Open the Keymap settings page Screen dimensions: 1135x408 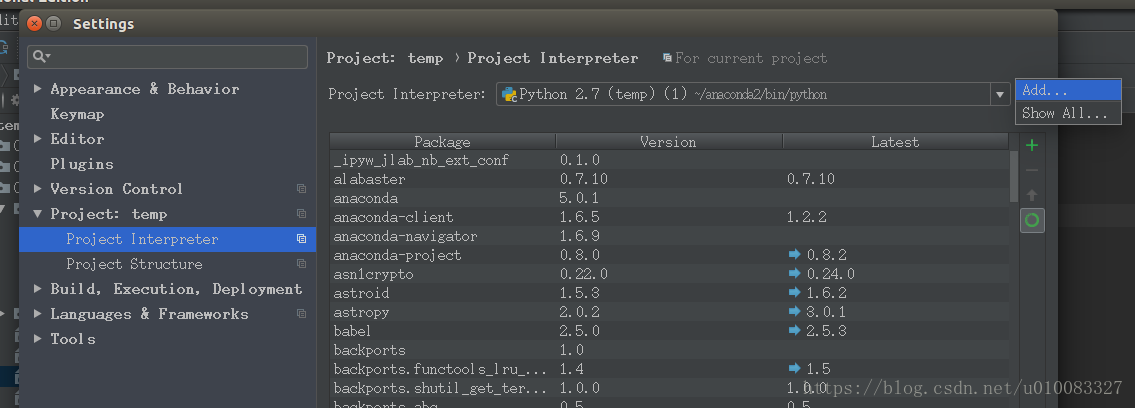pyautogui.click(x=77, y=114)
